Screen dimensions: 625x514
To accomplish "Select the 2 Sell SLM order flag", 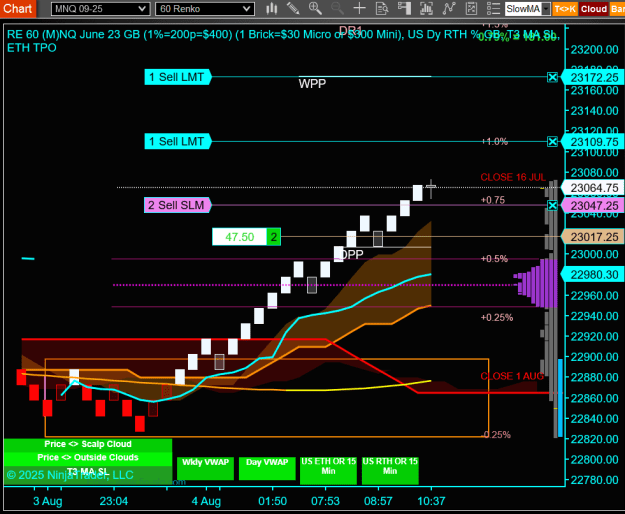I will (178, 205).
